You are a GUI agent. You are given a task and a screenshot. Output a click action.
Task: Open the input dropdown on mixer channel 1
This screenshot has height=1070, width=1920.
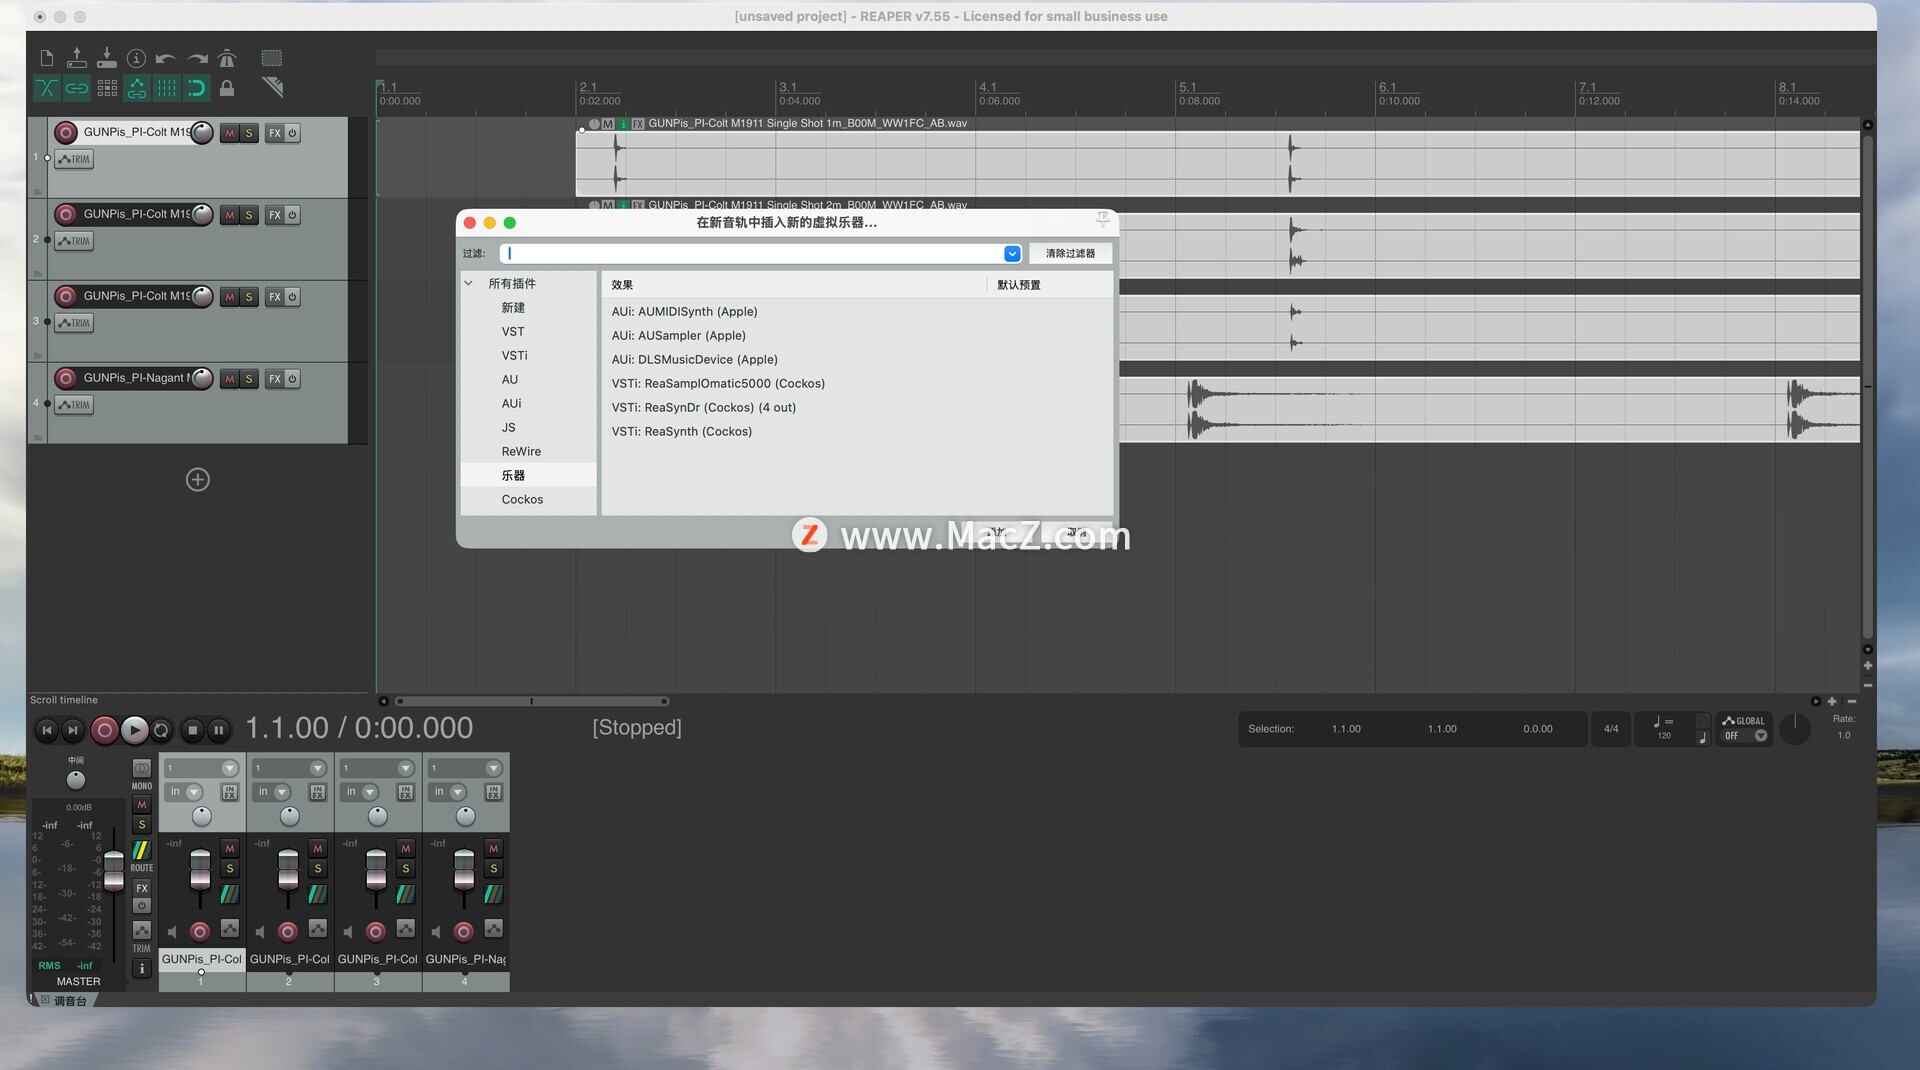point(194,792)
